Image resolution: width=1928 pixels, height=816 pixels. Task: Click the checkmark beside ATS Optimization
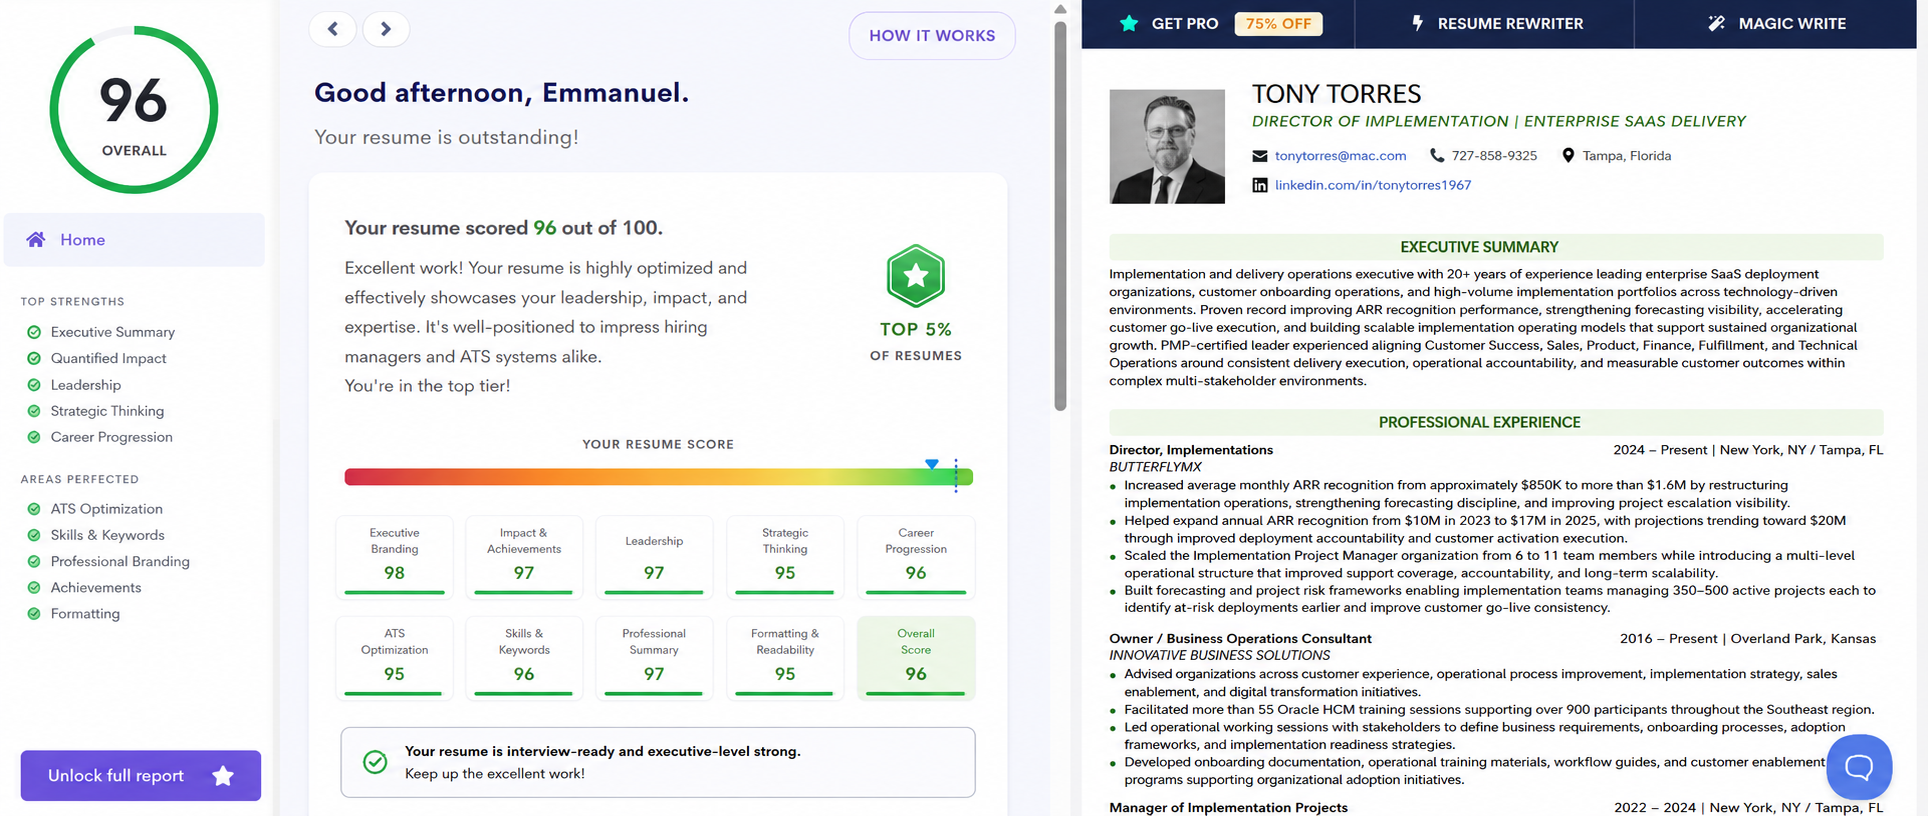point(34,509)
